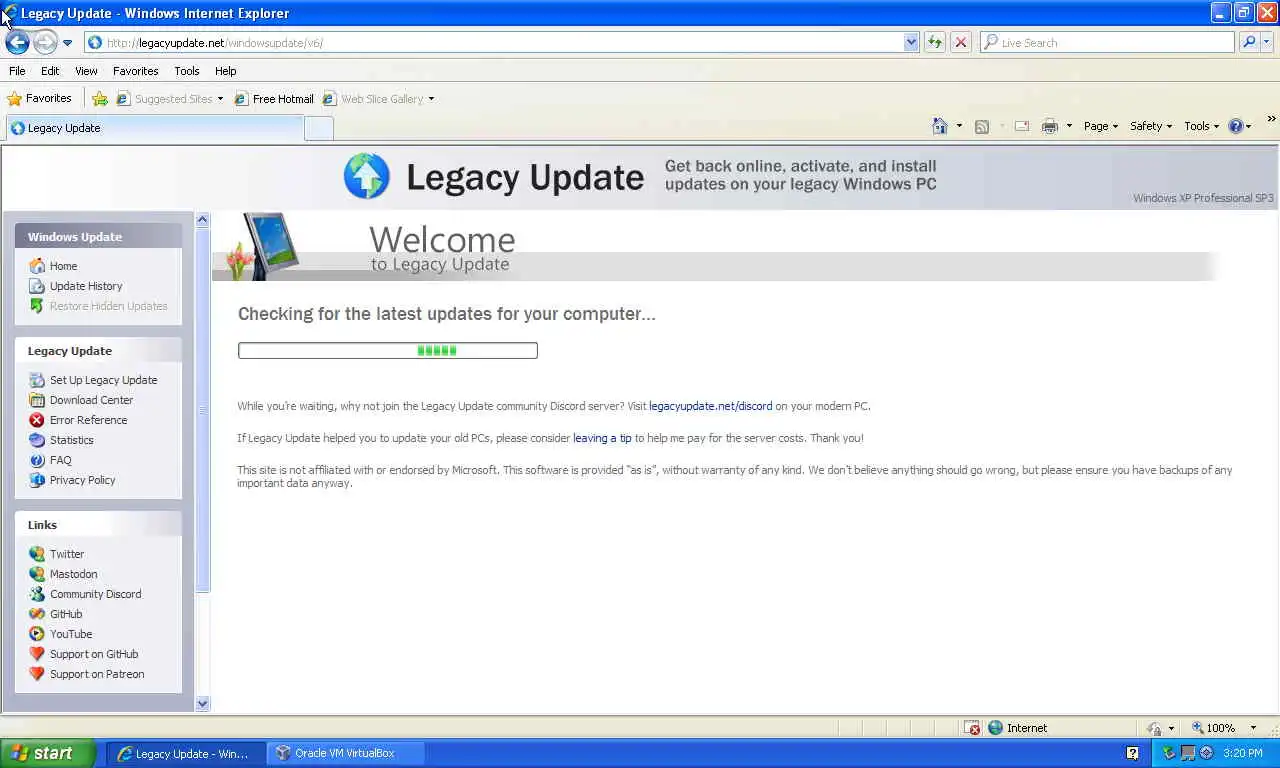Click the Print icon
Viewport: 1280px width, 768px height.
[x=1049, y=126]
